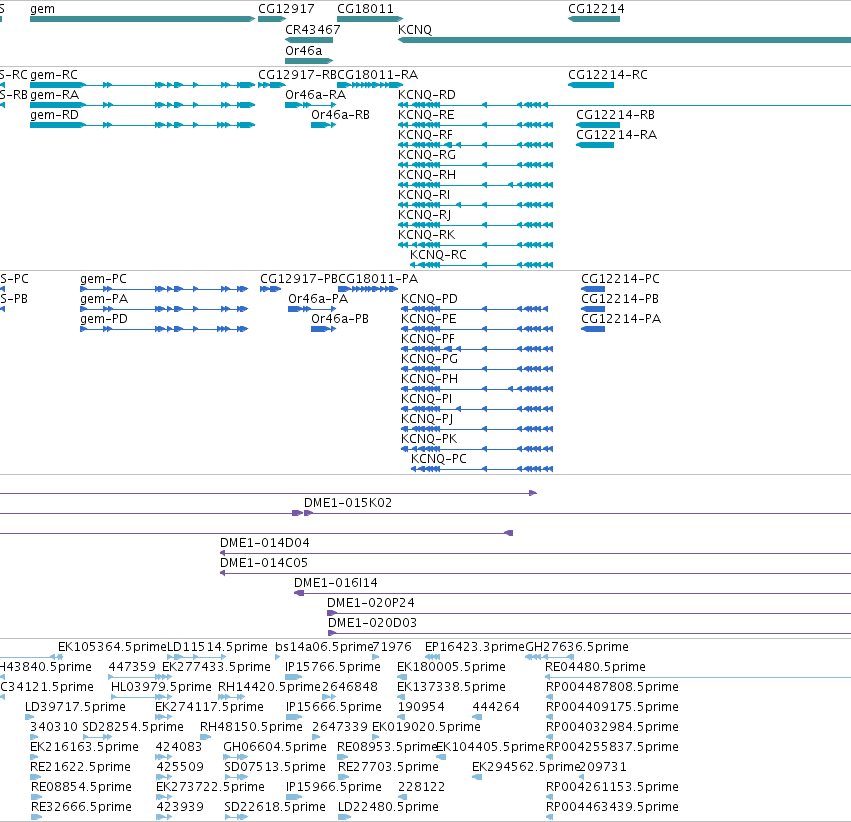Select the CG12214 gene label

[x=596, y=9]
